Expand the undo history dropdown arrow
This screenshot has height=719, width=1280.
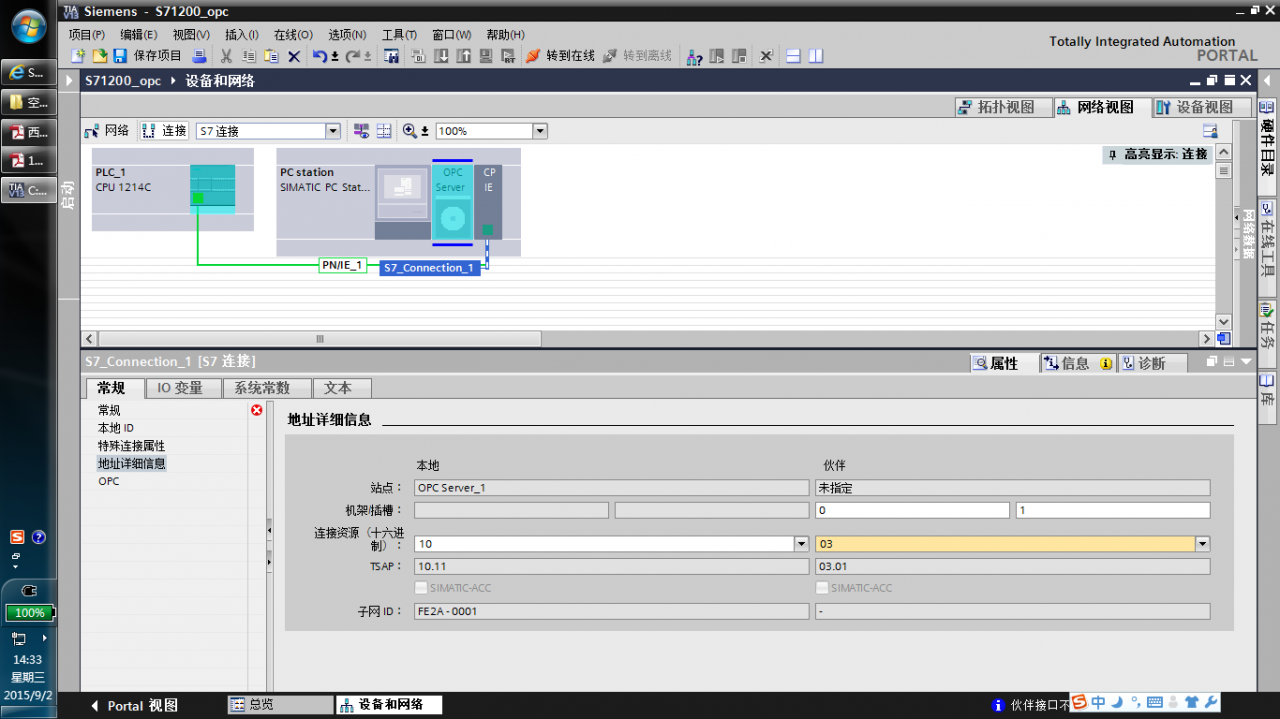coord(335,57)
